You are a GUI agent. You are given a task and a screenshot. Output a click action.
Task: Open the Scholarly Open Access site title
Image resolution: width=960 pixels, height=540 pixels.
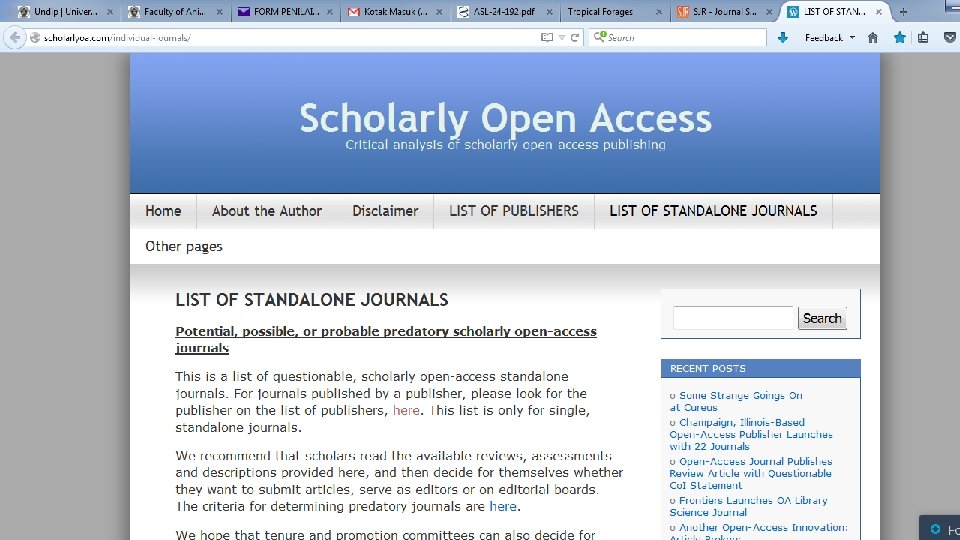pos(505,118)
